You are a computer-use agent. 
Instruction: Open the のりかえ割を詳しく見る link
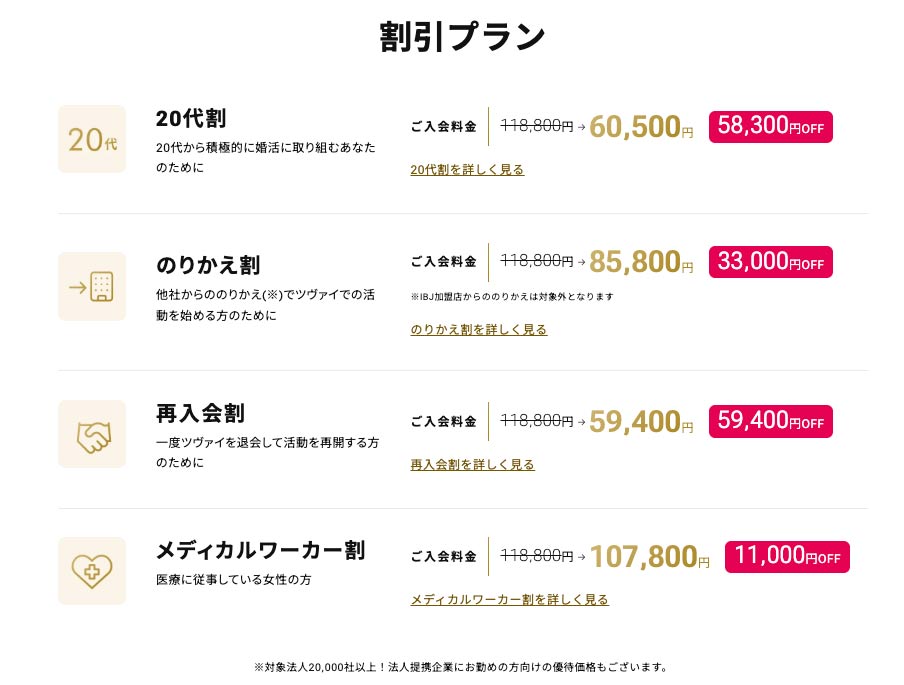478,329
